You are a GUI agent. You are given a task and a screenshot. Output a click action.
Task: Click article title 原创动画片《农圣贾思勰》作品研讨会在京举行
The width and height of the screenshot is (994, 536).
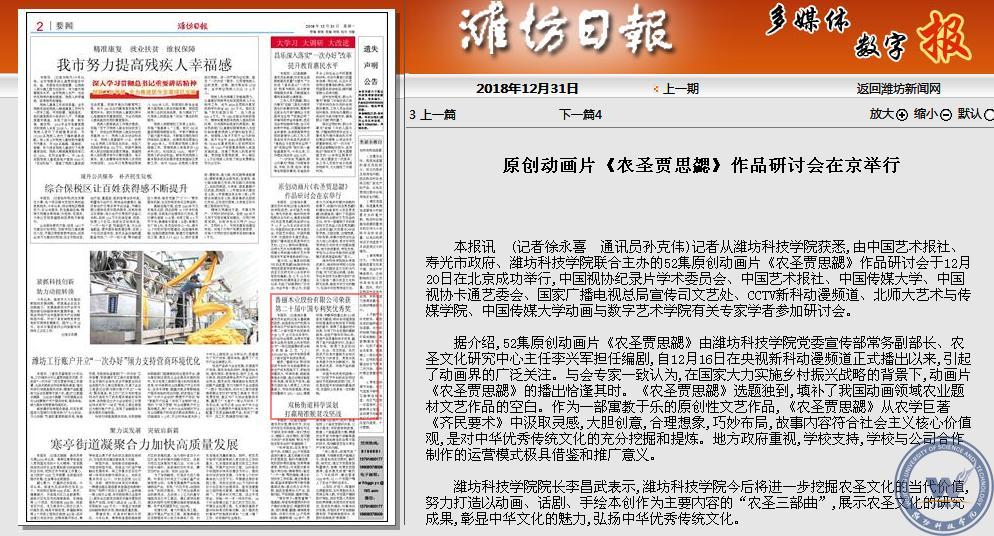click(700, 165)
